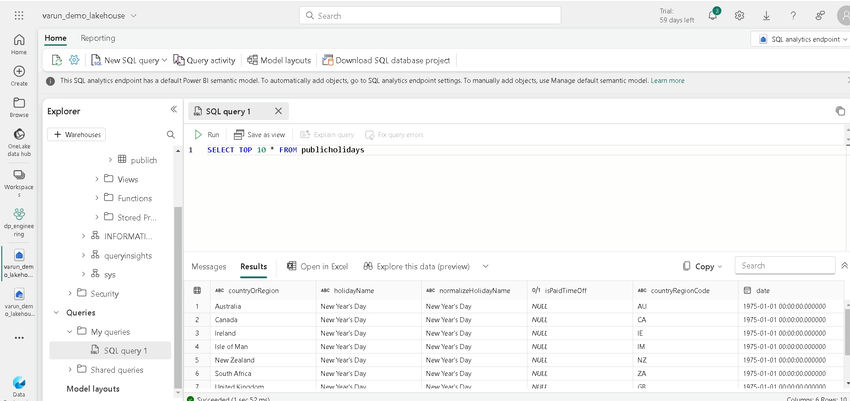Click the New Zealand cell

pos(262,360)
